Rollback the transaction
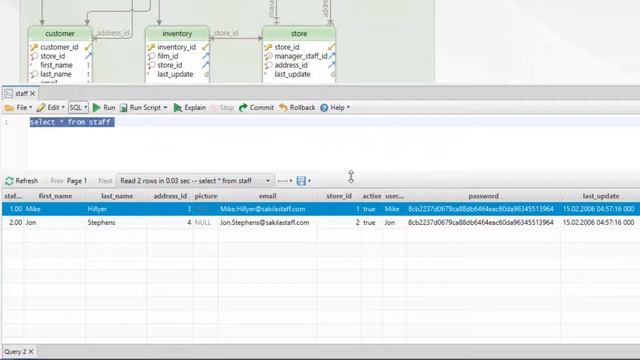The image size is (640, 360). [297, 108]
